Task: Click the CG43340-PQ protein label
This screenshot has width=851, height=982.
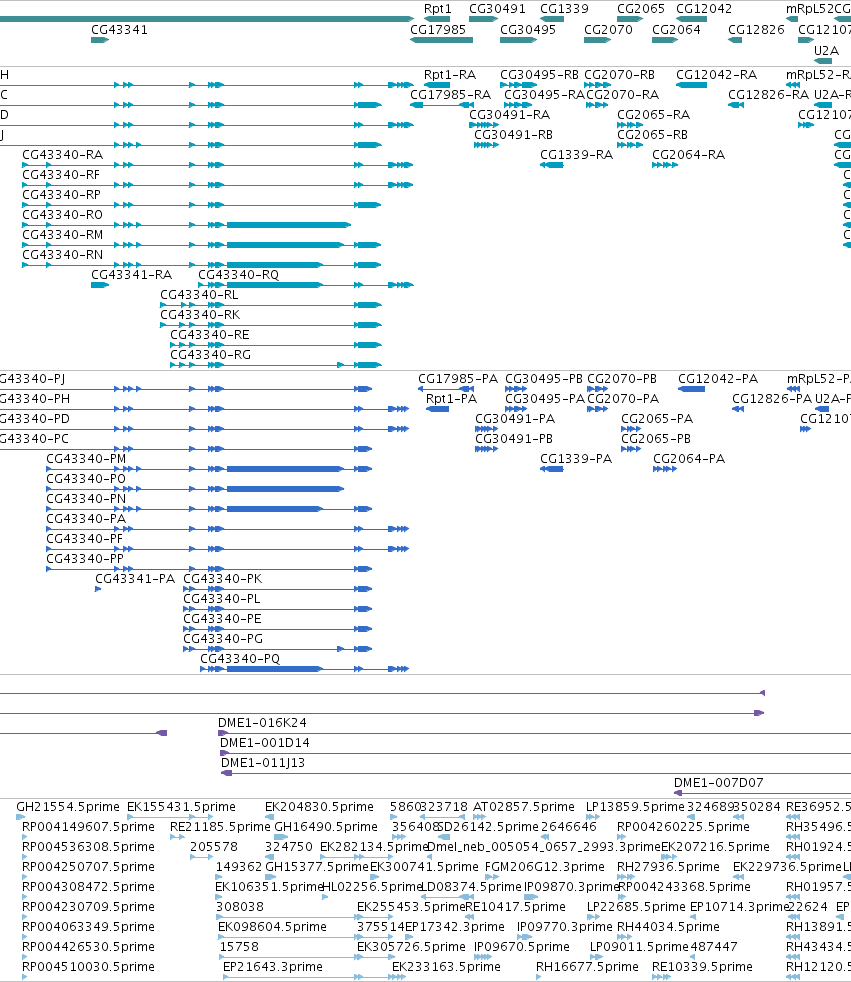Action: [240, 659]
